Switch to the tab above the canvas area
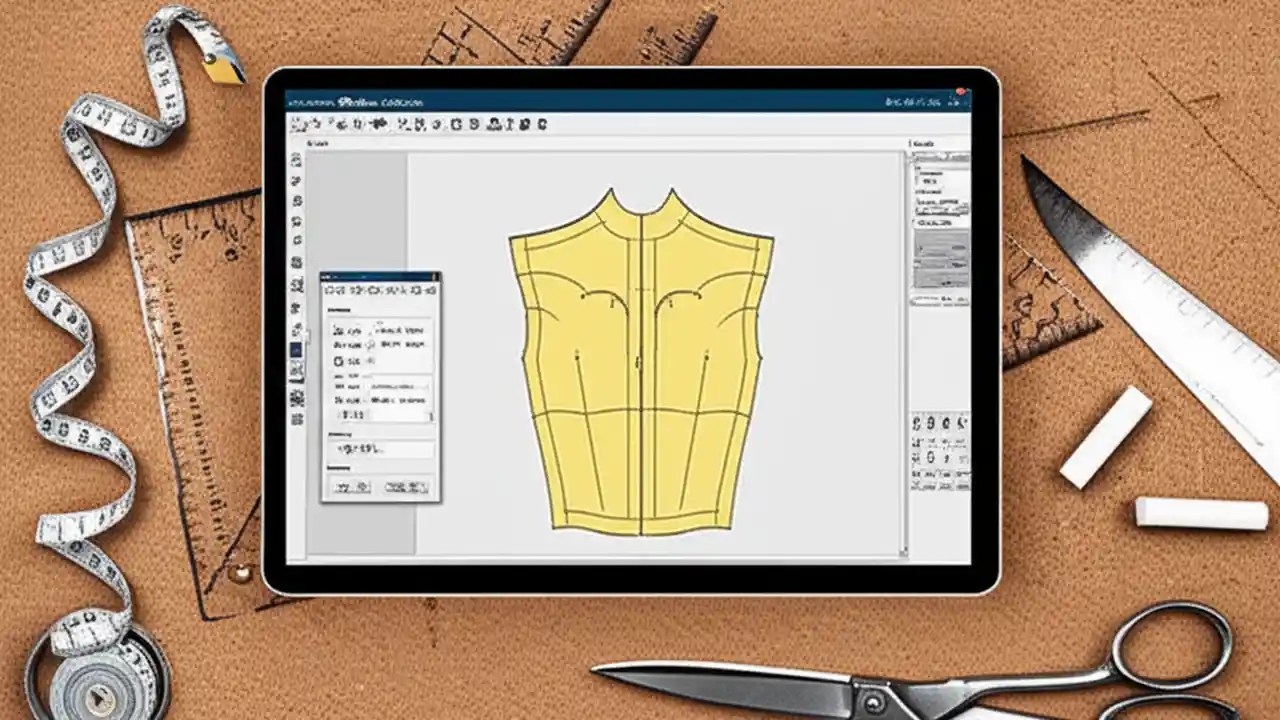The width and height of the screenshot is (1280, 720). pos(316,142)
